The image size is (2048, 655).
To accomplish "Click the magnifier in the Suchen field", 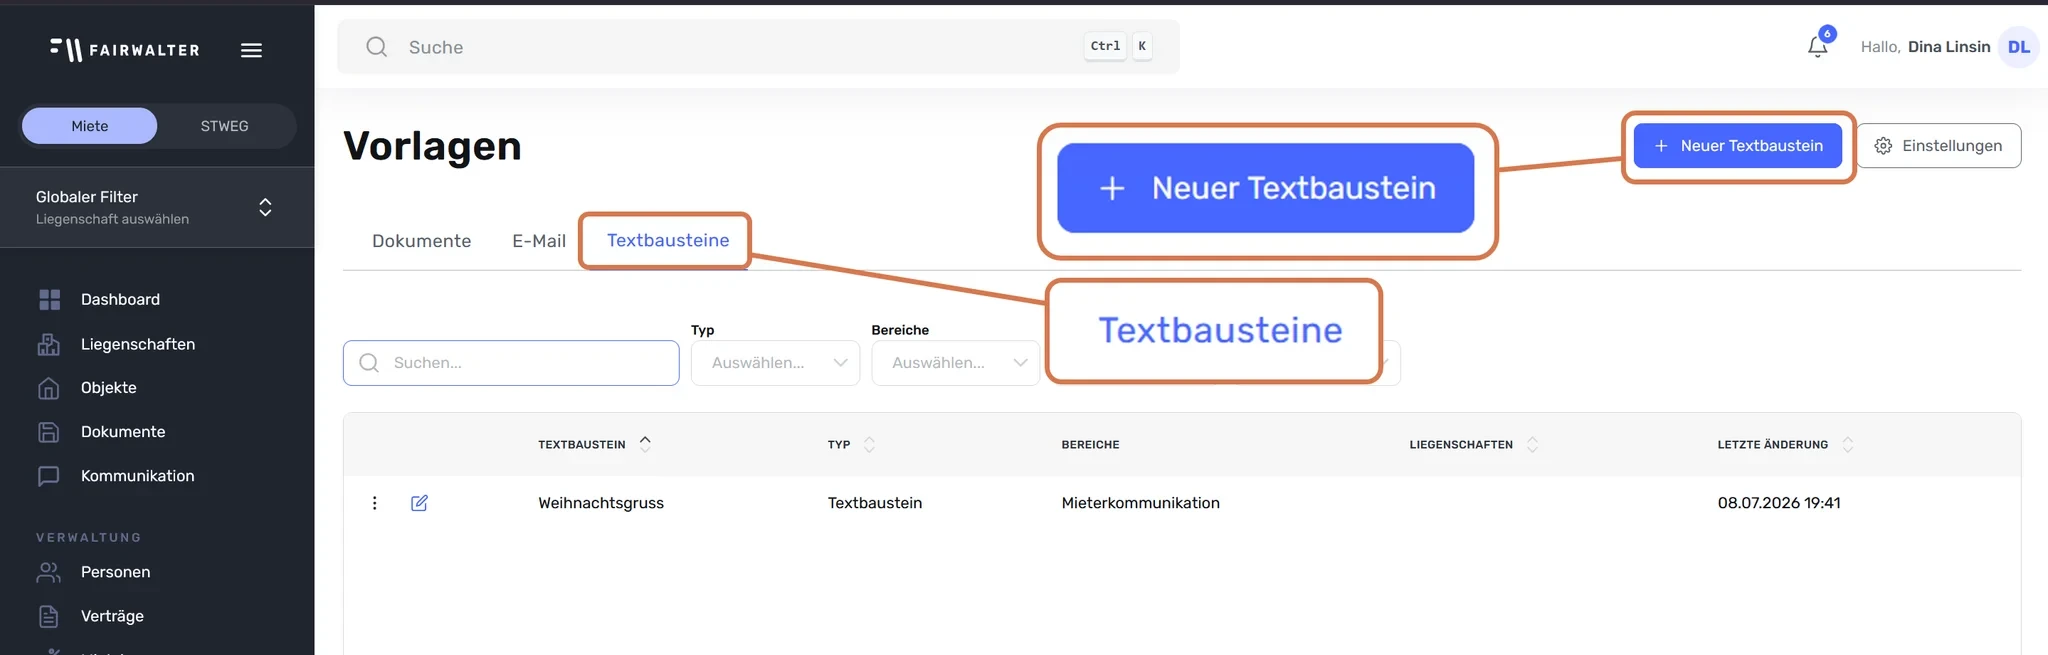I will 369,363.
